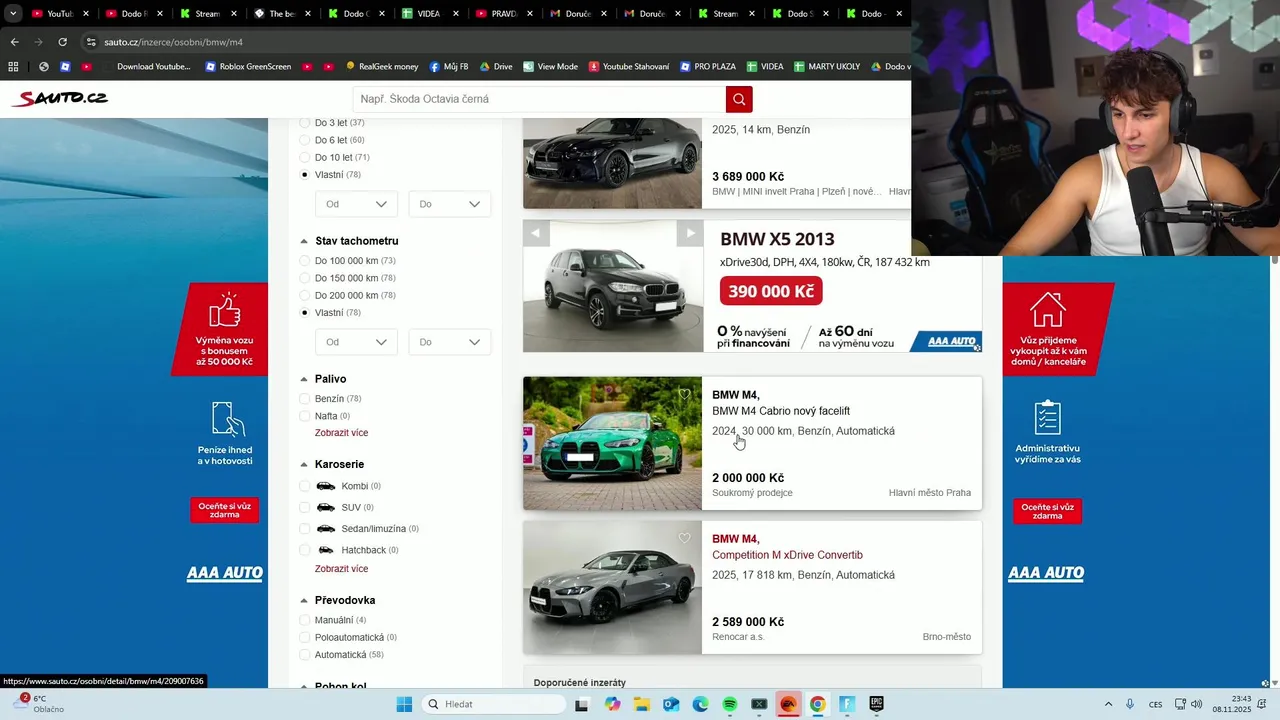1280x720 pixels.
Task: Open the Drive bookmark
Action: [x=496, y=67]
